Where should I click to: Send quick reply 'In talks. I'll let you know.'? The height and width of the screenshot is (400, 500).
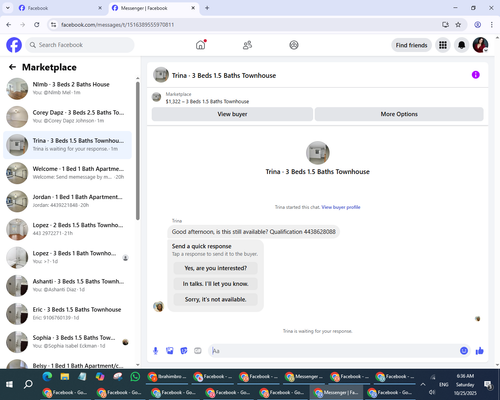tap(216, 284)
